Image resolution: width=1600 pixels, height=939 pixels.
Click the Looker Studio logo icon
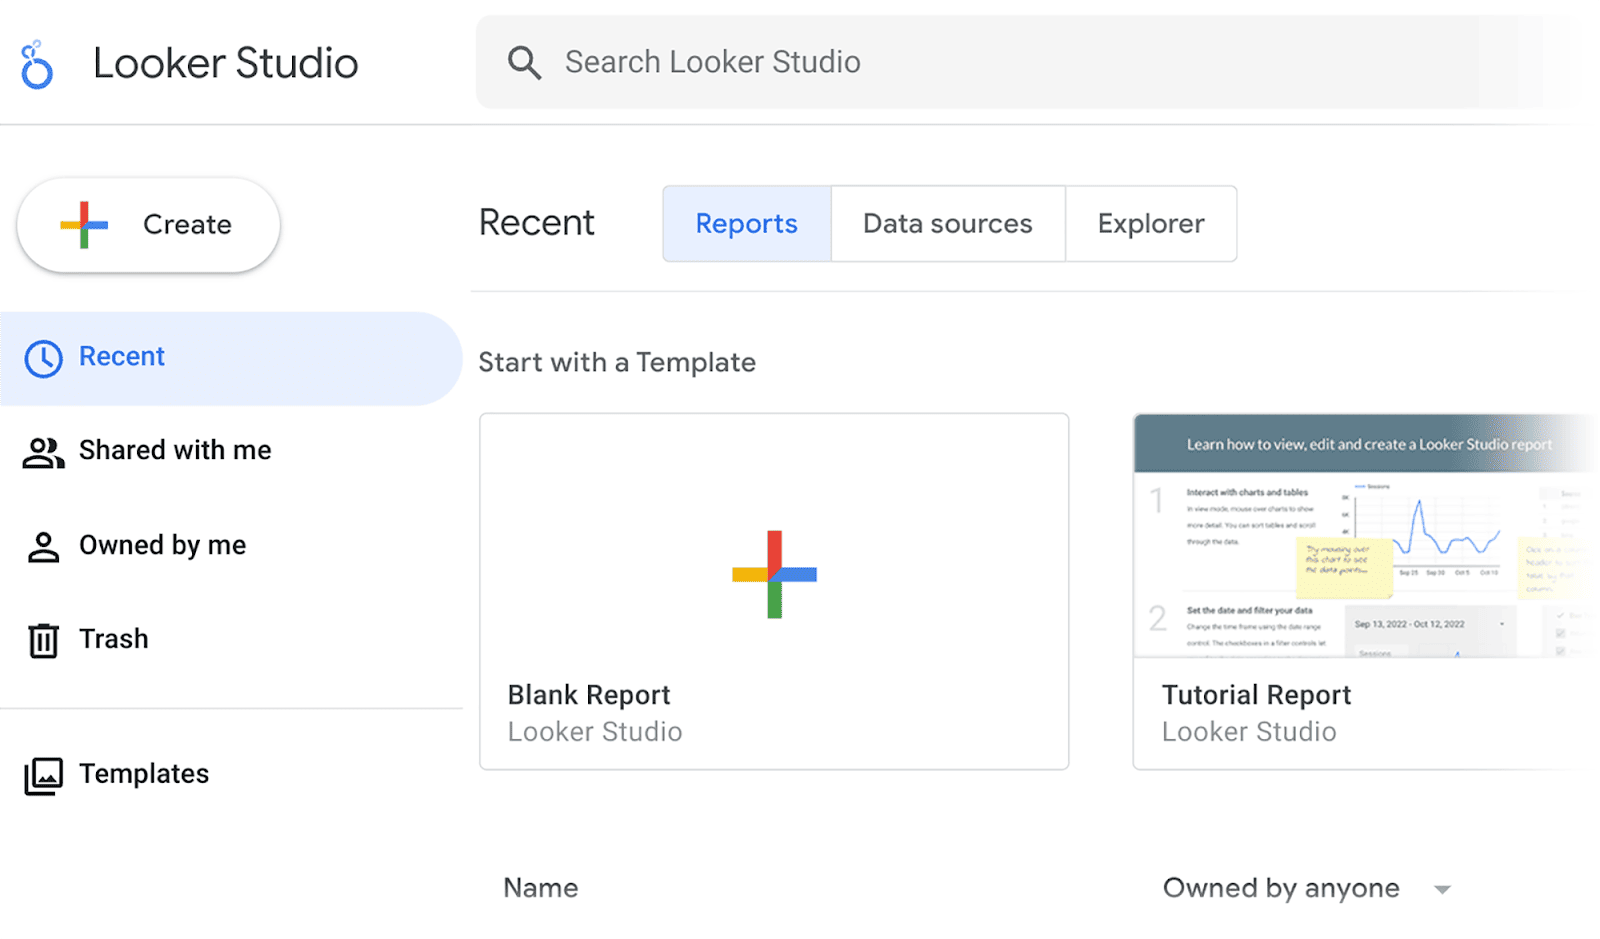(x=37, y=65)
